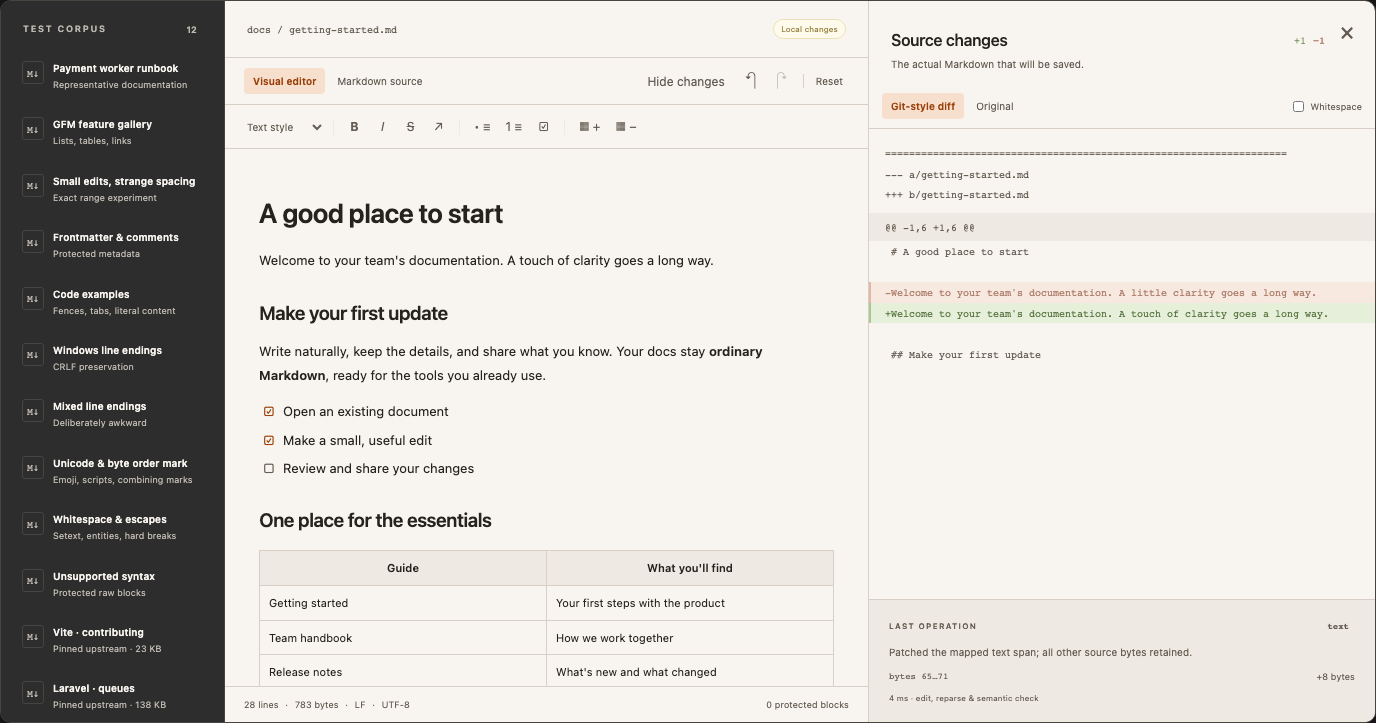Open the Small edits, strange spacing document
Viewport: 1376px width, 723px height.
(112, 189)
